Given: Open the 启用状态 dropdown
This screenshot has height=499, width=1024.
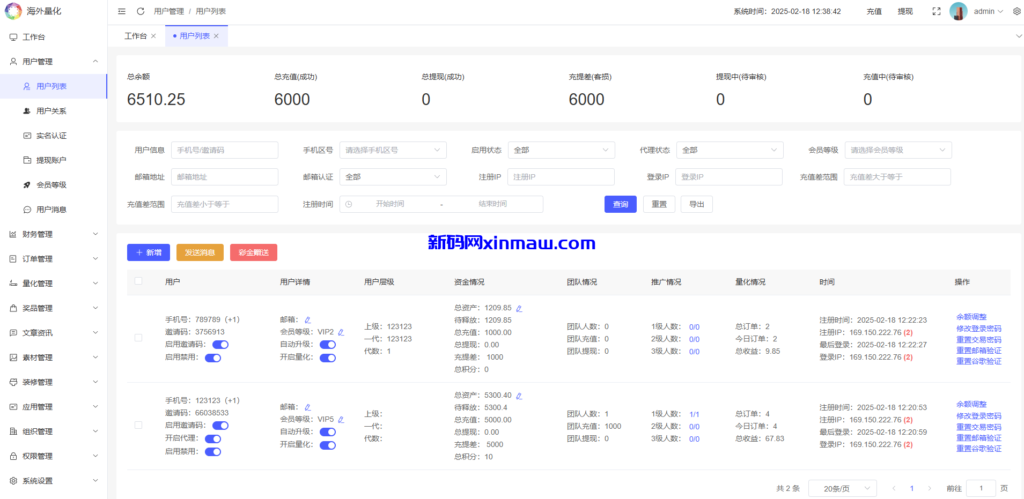Looking at the screenshot, I should 560,150.
